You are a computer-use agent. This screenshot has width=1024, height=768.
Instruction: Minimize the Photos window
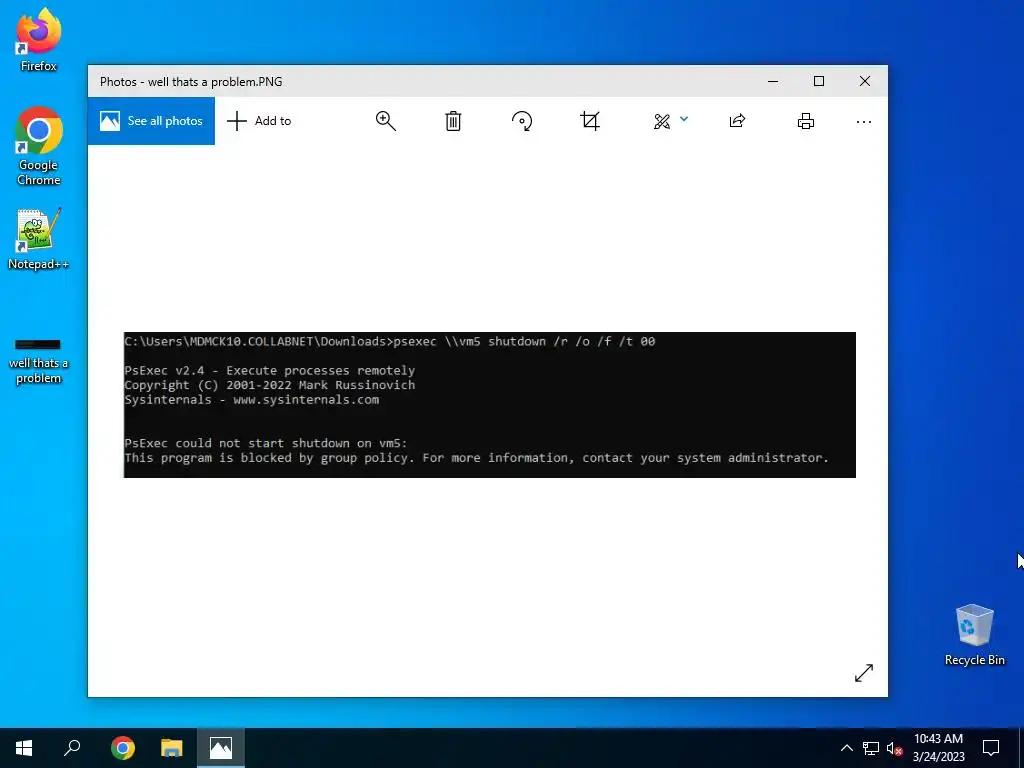coord(773,81)
